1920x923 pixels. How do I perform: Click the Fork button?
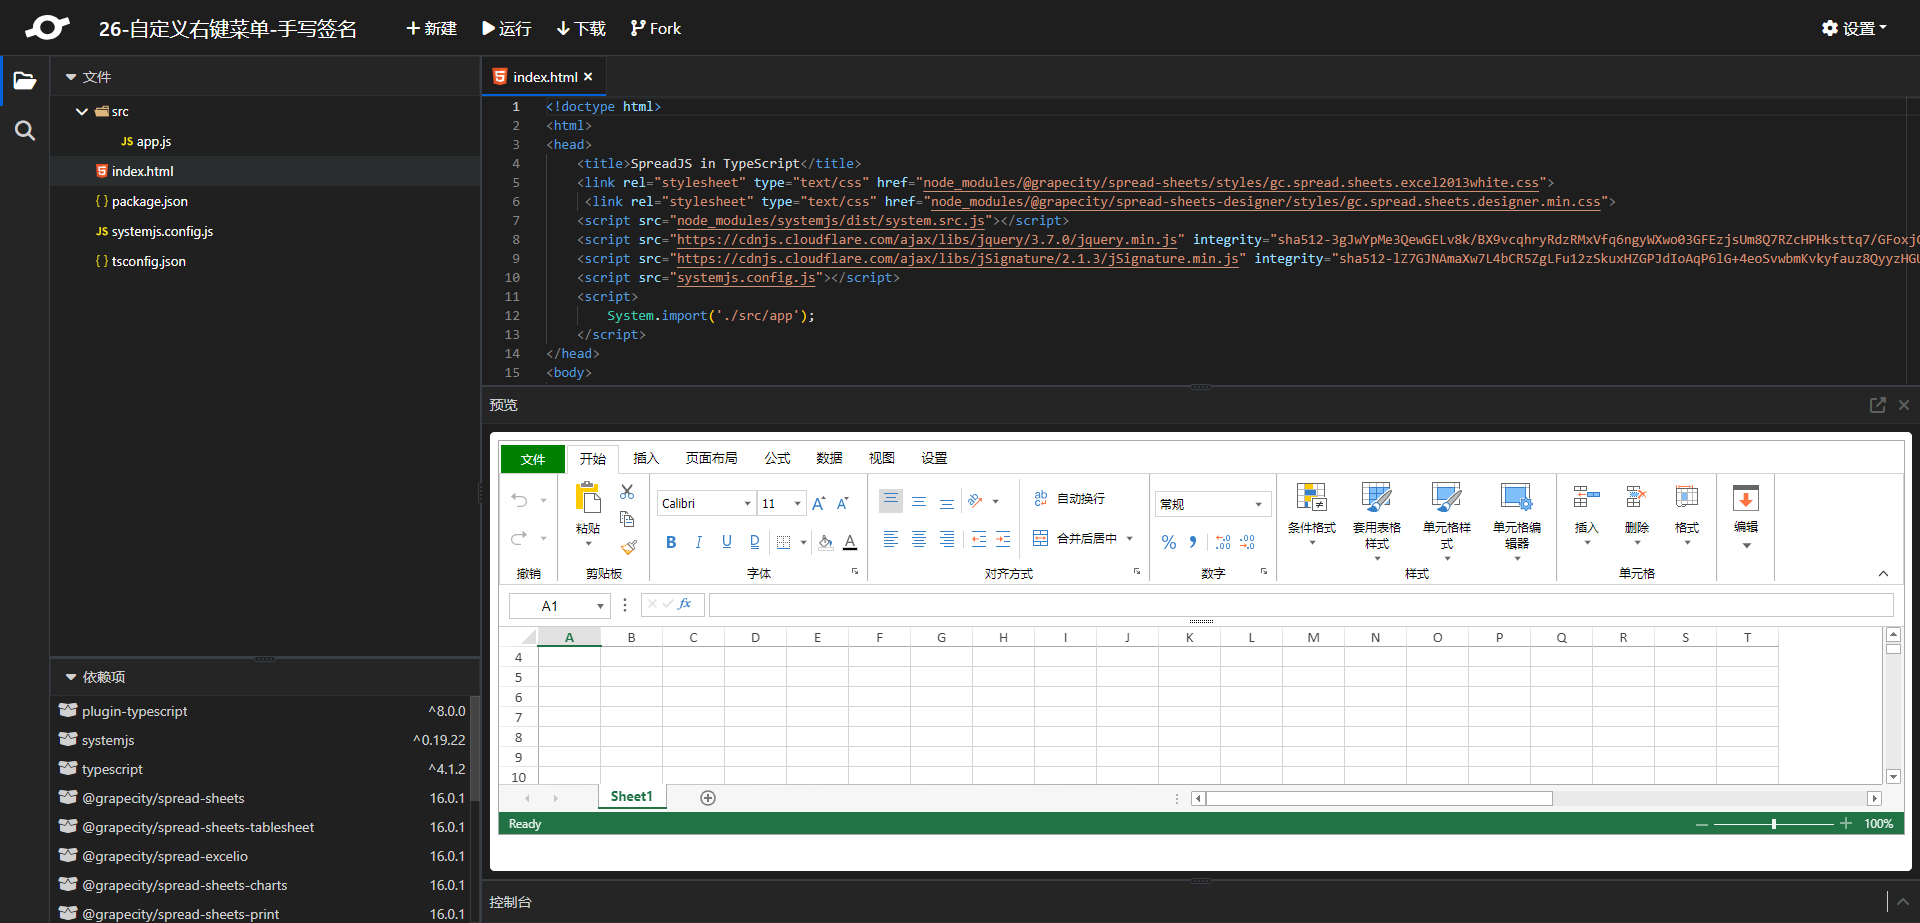point(655,28)
